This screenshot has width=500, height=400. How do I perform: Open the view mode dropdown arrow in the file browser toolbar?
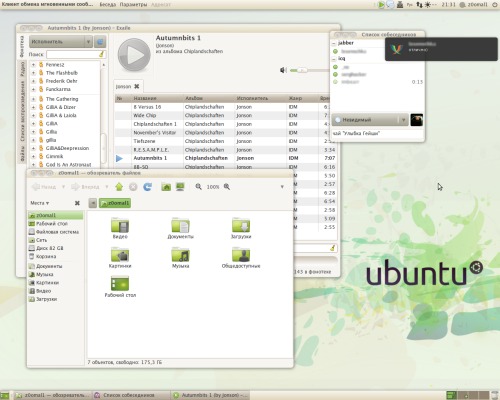(282, 187)
